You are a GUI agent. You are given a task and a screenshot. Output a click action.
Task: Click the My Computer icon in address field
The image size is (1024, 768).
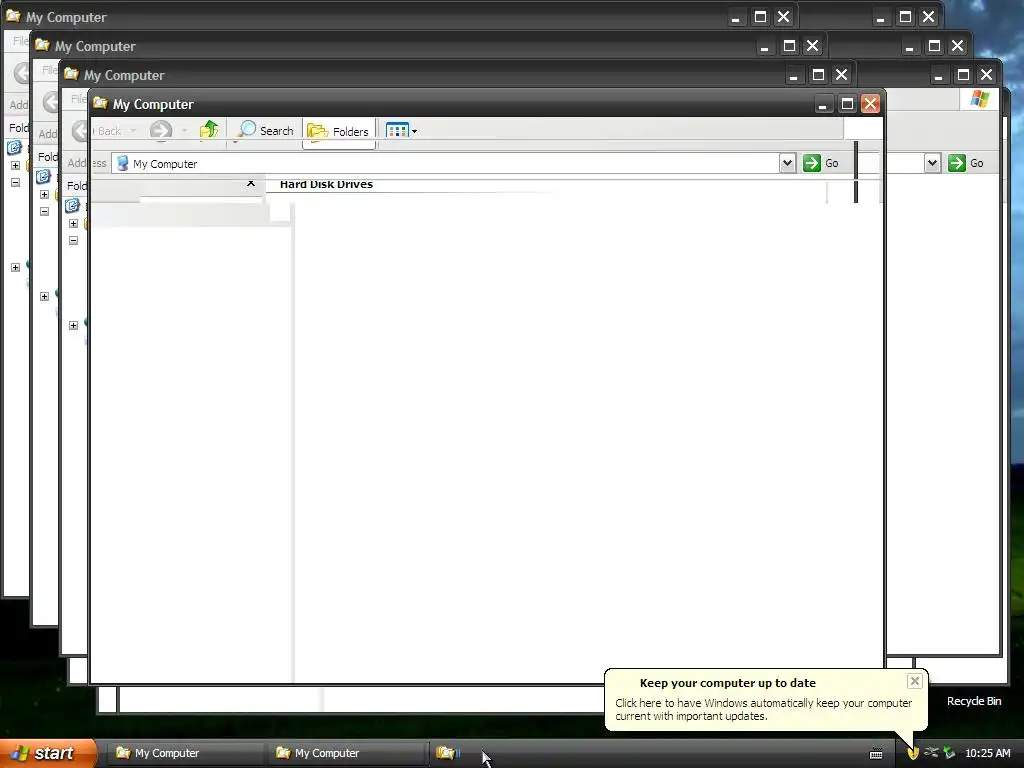click(x=122, y=163)
